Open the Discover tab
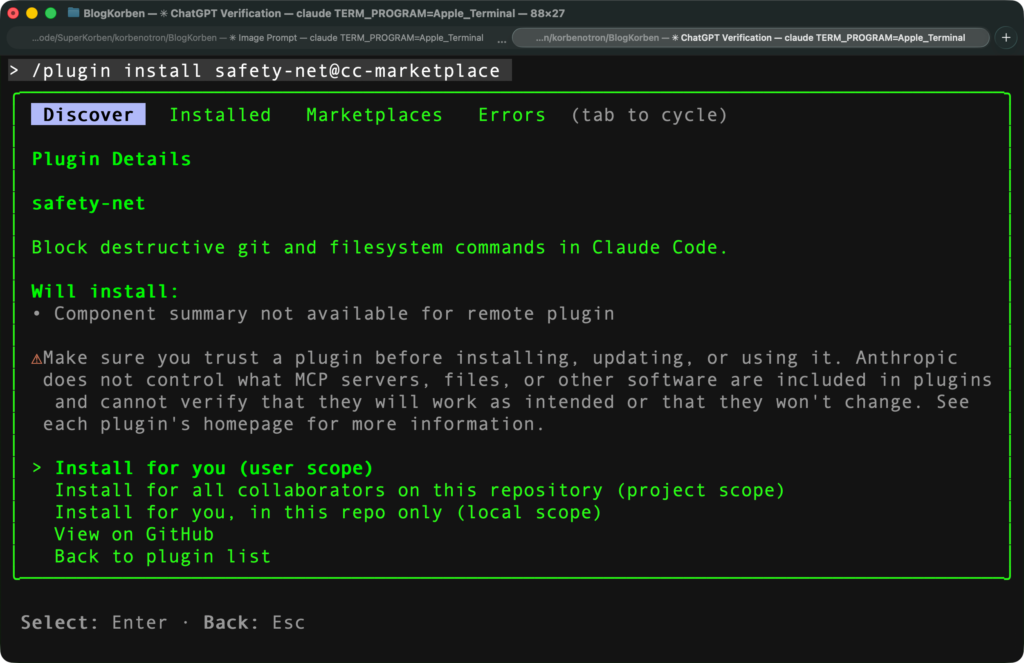This screenshot has width=1024, height=663. pyautogui.click(x=88, y=115)
